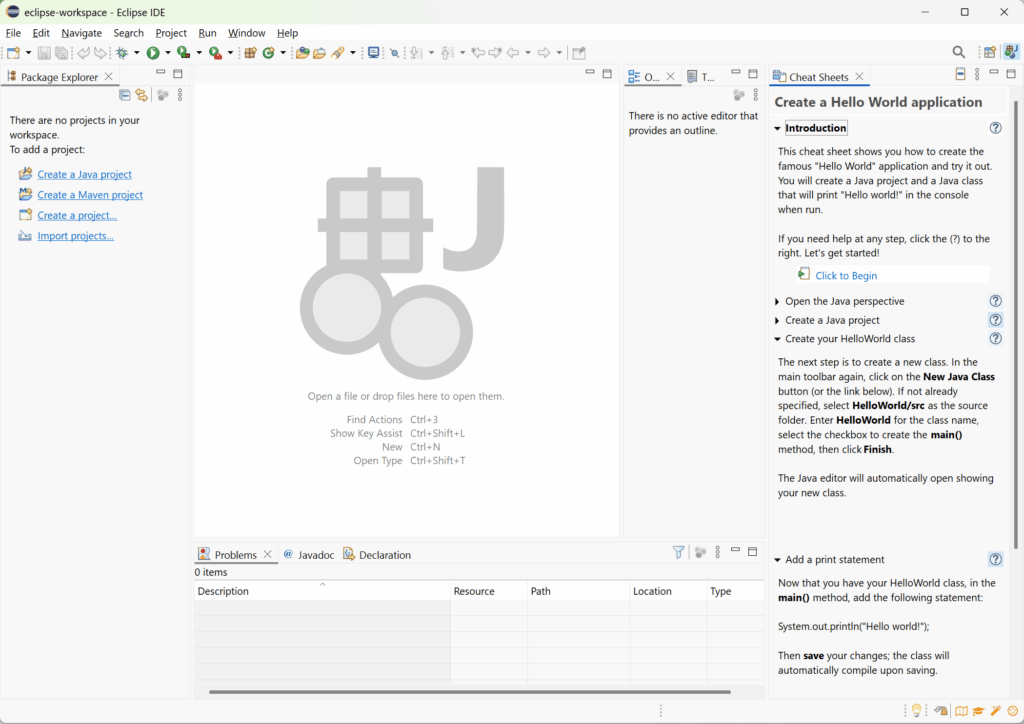Click the samples wand icon in status bar

995,711
